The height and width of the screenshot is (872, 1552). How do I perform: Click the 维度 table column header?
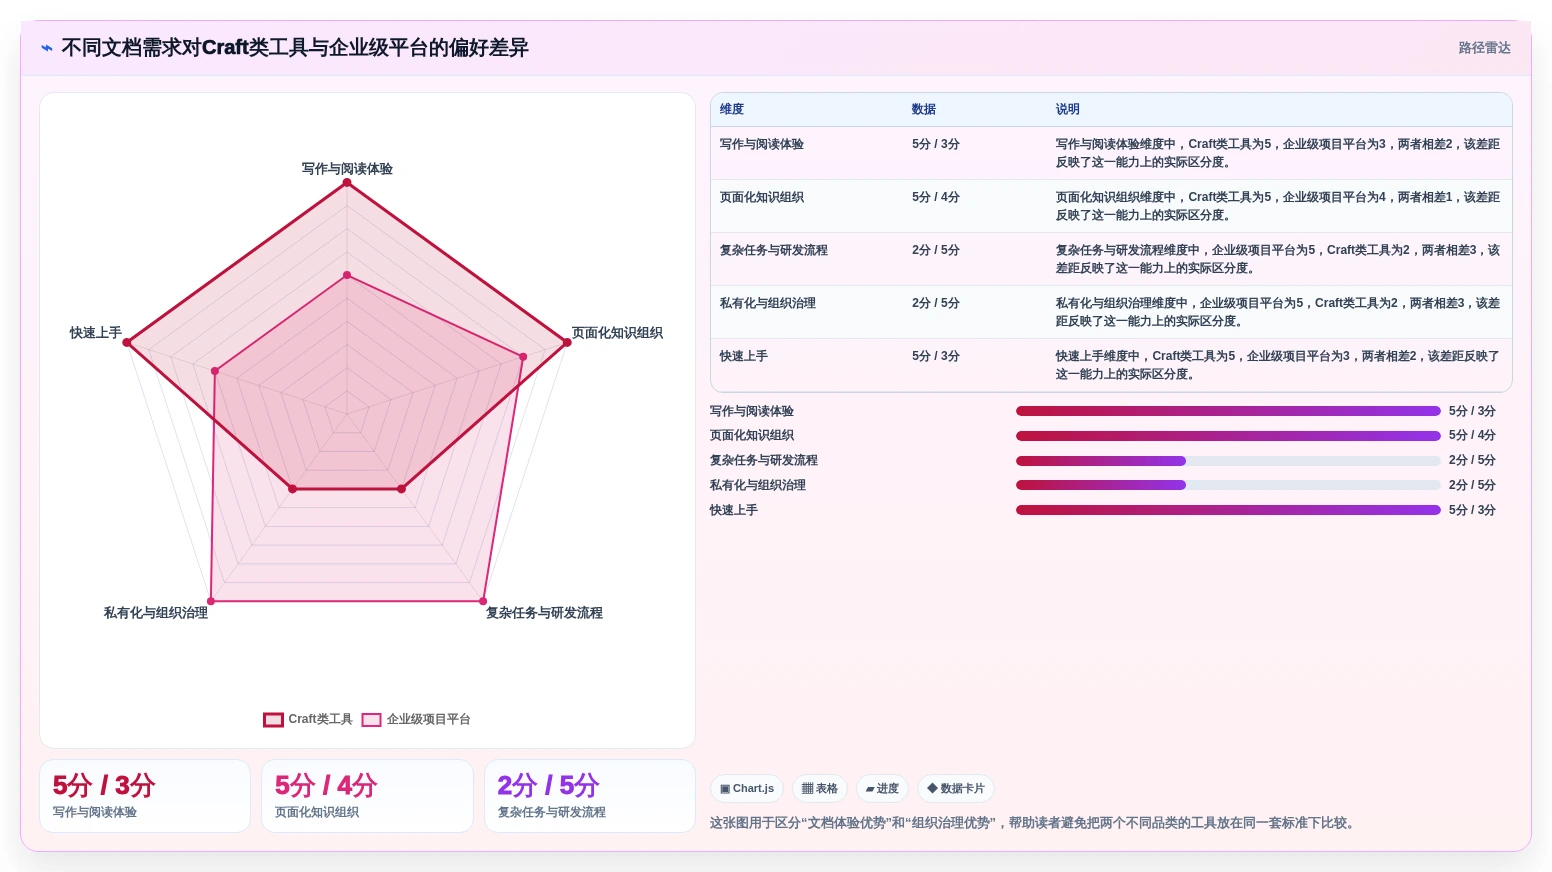[732, 110]
